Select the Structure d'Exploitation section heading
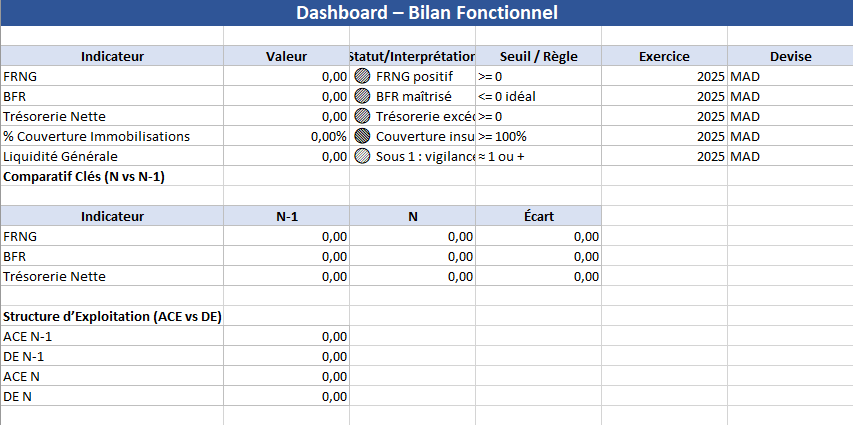 point(112,316)
